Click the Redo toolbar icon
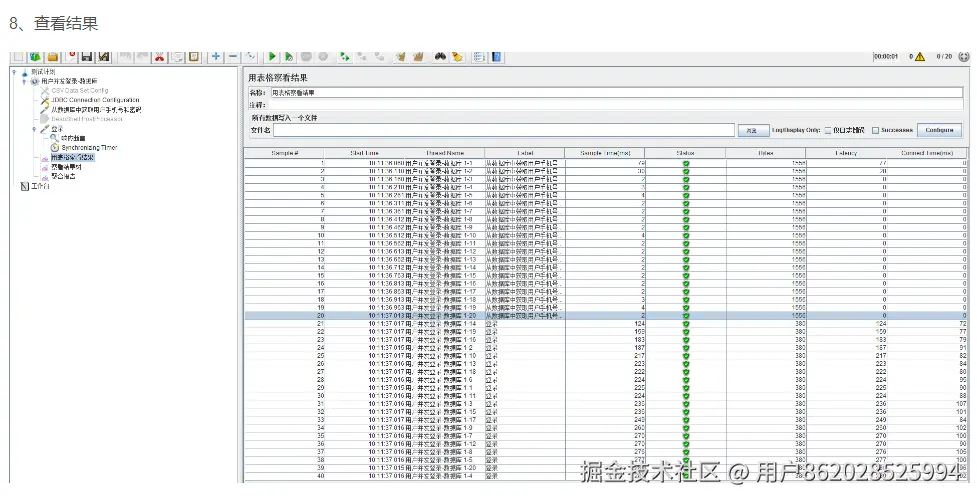The width and height of the screenshot is (977, 501). tap(143, 57)
